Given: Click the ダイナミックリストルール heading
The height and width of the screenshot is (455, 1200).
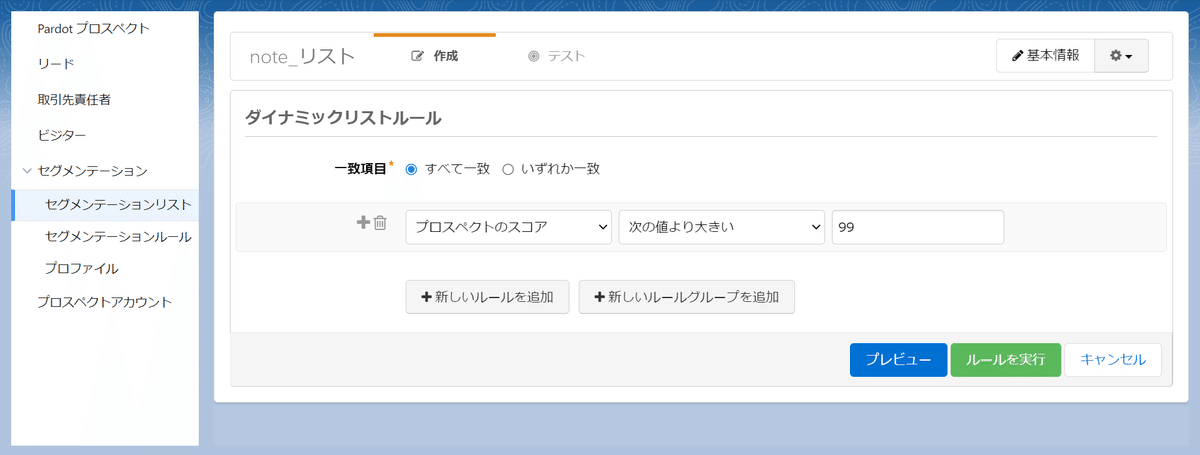Looking at the screenshot, I should click(343, 118).
